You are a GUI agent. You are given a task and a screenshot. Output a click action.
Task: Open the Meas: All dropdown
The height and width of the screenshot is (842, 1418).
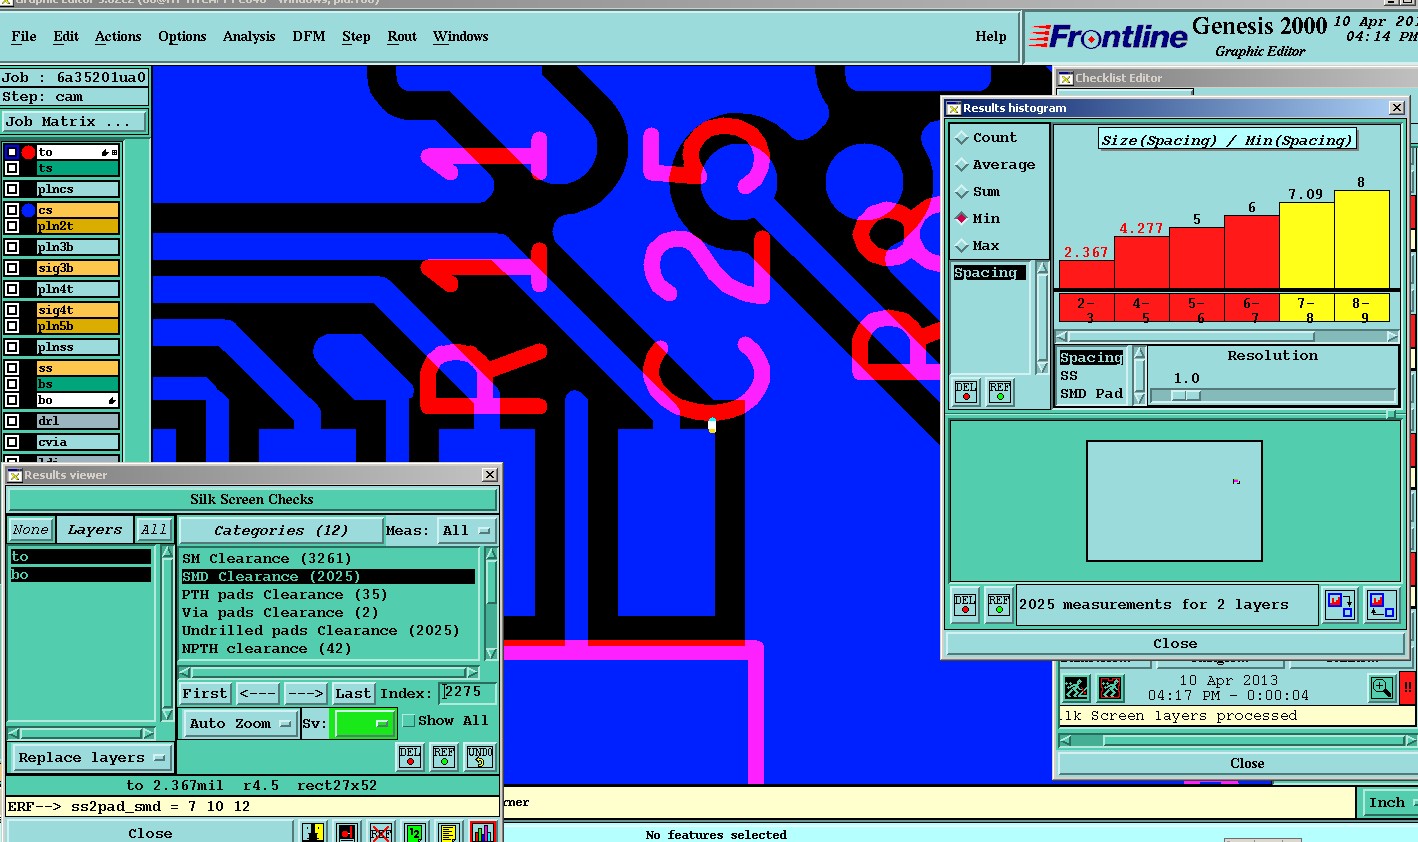tap(466, 531)
